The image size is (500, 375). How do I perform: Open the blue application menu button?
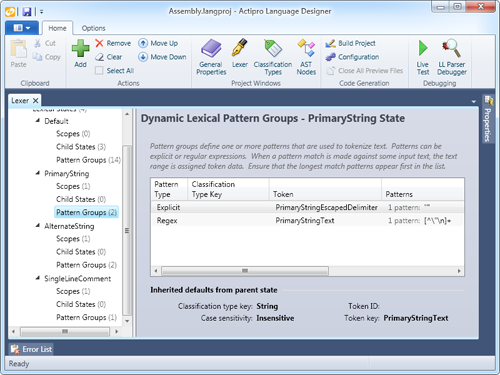click(x=22, y=28)
